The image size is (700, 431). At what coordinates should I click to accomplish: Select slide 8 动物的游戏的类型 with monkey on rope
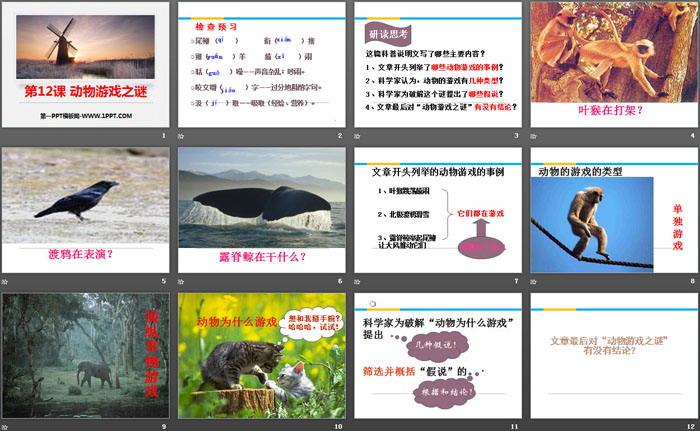(614, 210)
